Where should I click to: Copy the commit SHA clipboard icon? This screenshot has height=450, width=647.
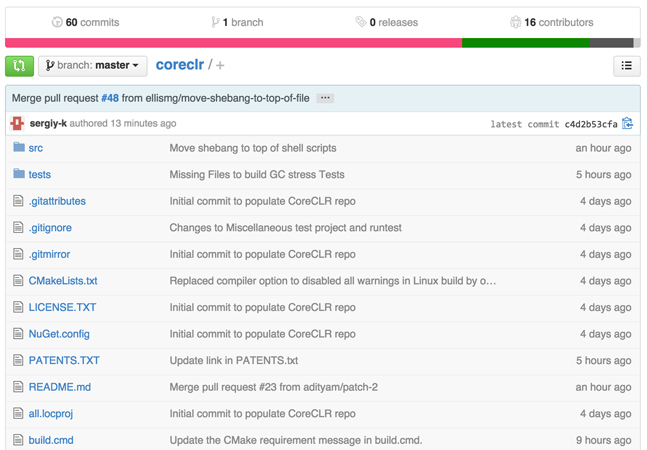(627, 123)
